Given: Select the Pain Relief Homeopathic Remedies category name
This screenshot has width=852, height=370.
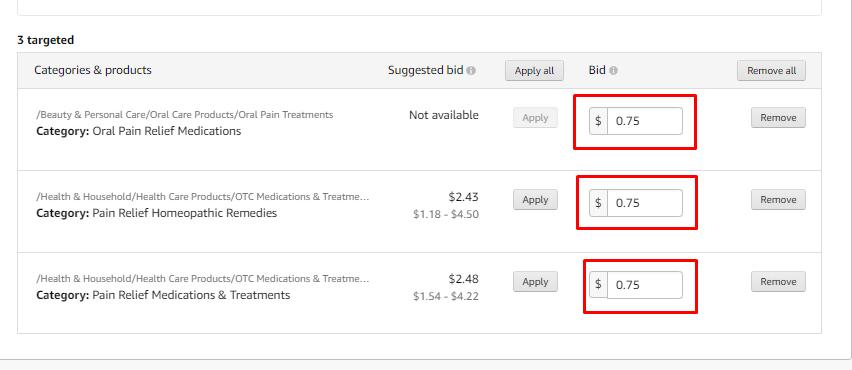Looking at the screenshot, I should click(x=185, y=213).
